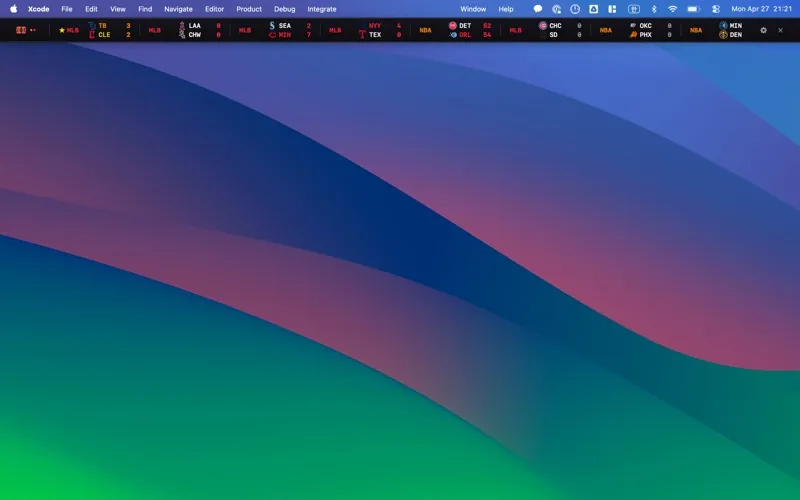Open the Google Drive menu bar icon
Image resolution: width=800 pixels, height=500 pixels.
(593, 9)
